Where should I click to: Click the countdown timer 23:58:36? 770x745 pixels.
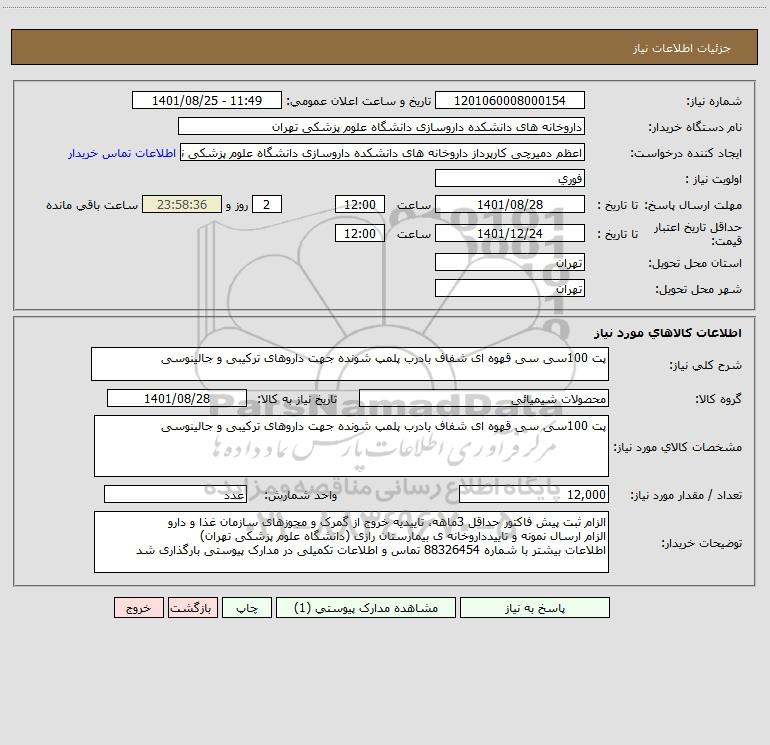tap(182, 204)
